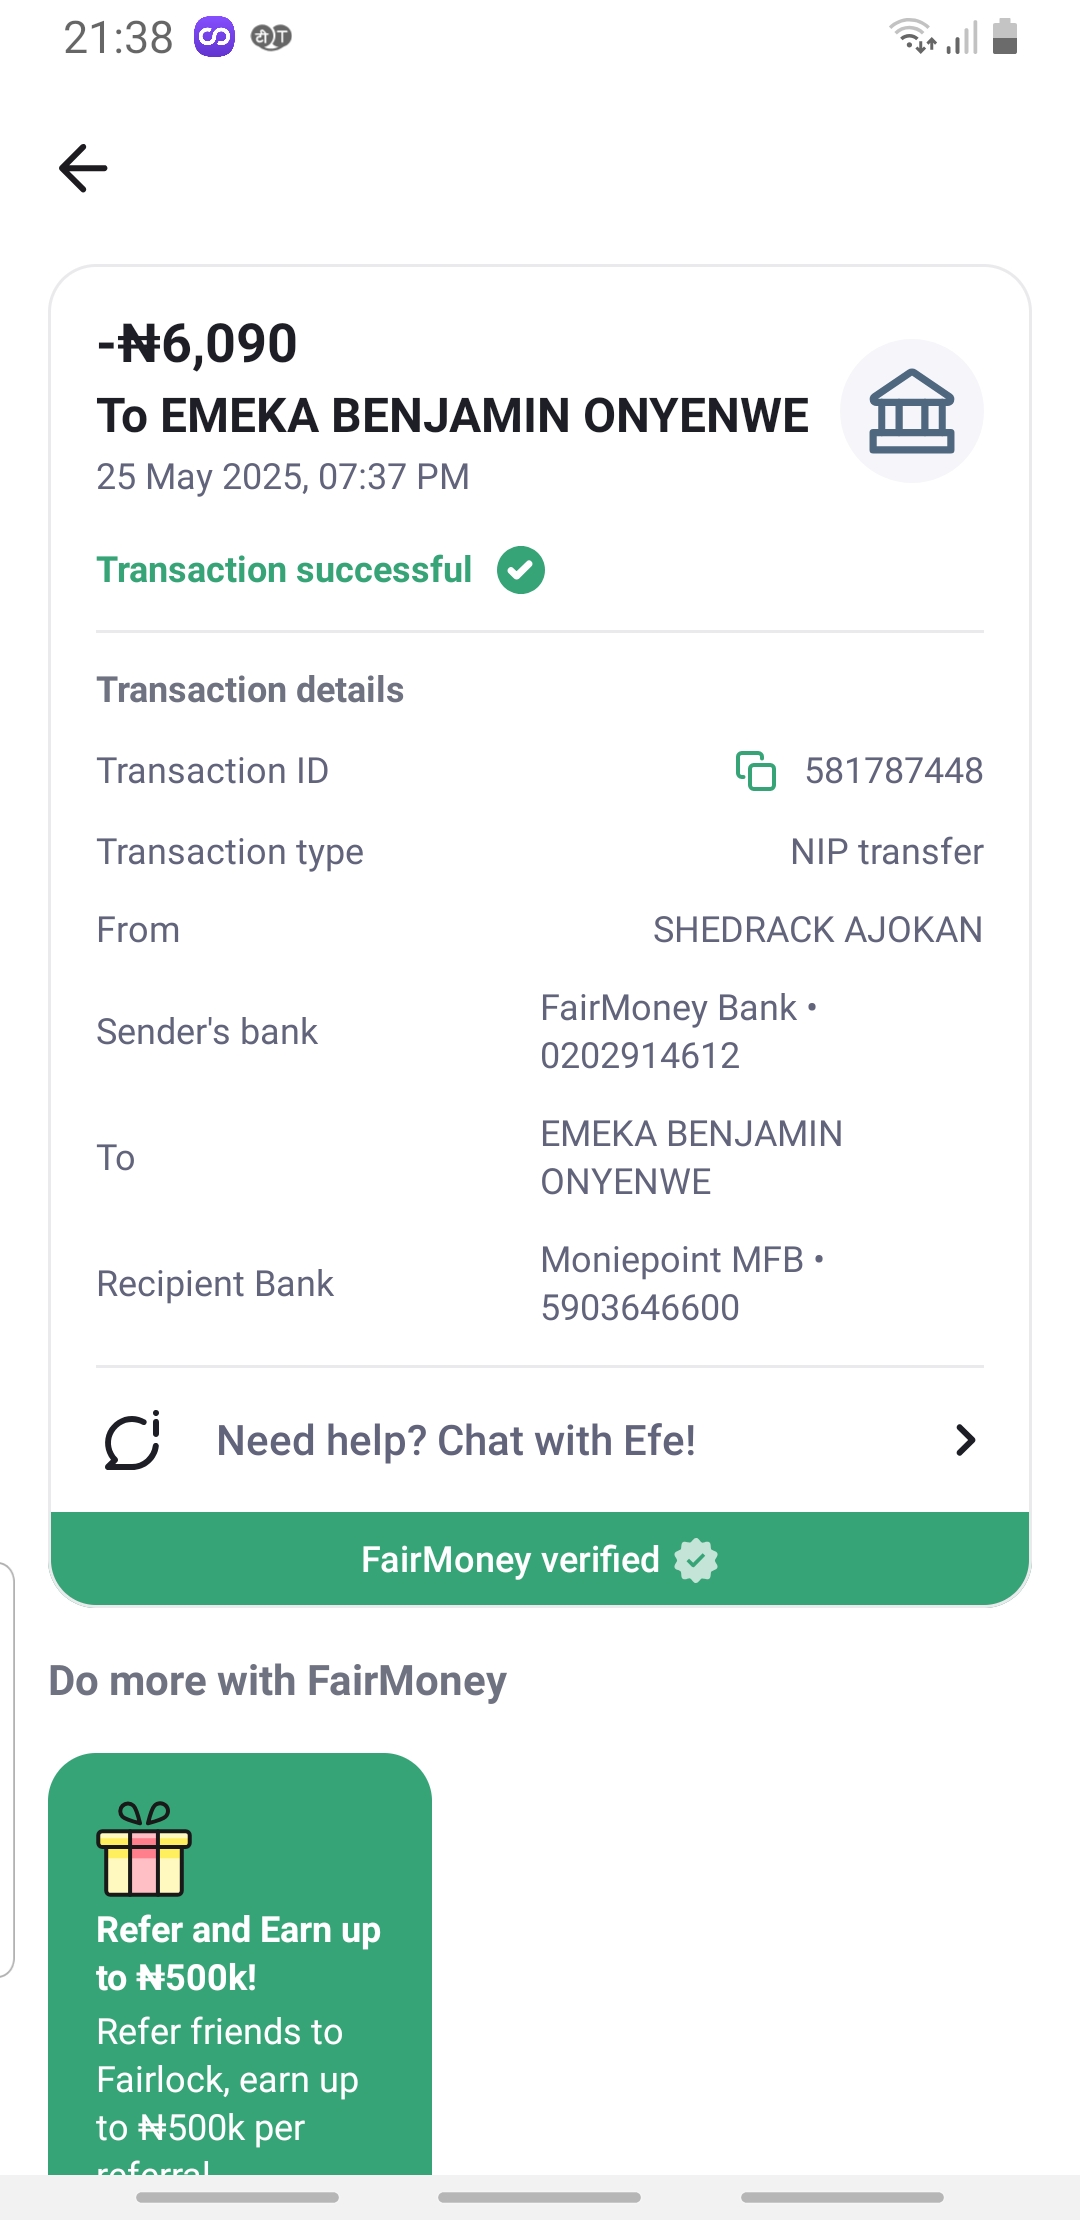Copy the transaction ID with the copy icon

click(x=756, y=771)
